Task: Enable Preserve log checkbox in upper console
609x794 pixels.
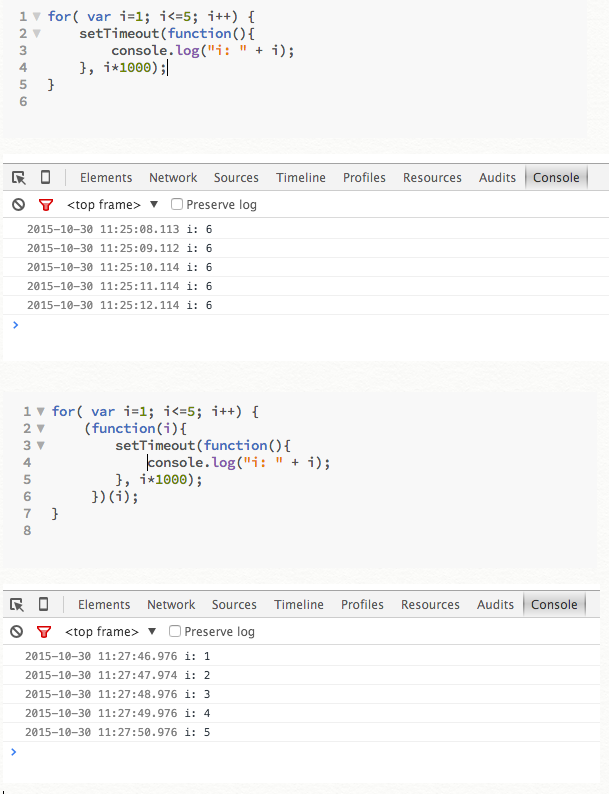Action: click(x=177, y=204)
